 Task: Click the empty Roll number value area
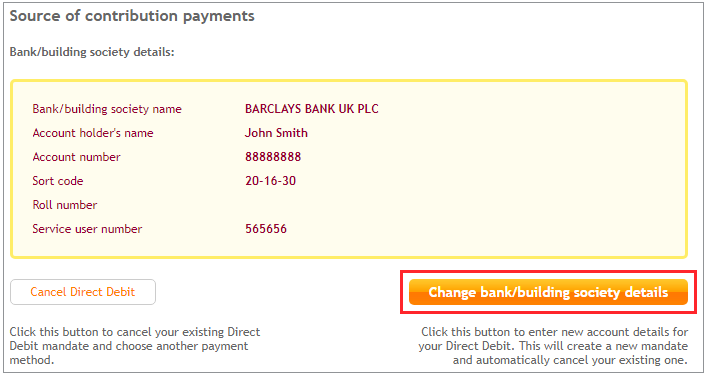311,205
